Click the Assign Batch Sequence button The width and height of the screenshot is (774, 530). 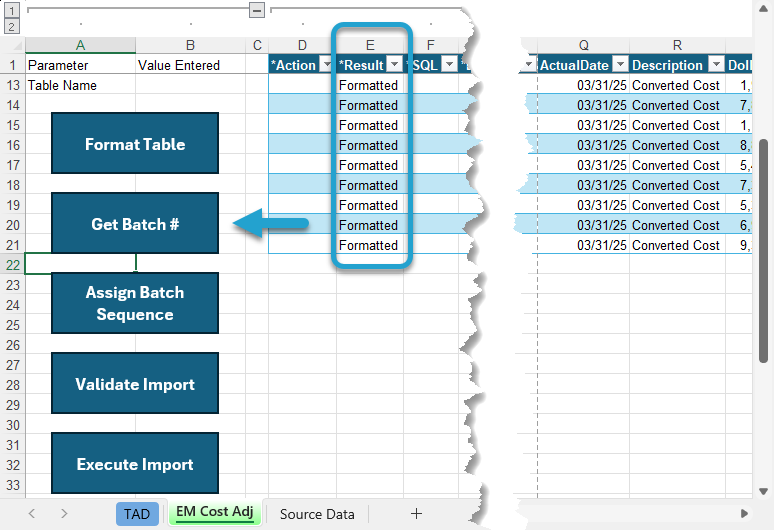135,303
